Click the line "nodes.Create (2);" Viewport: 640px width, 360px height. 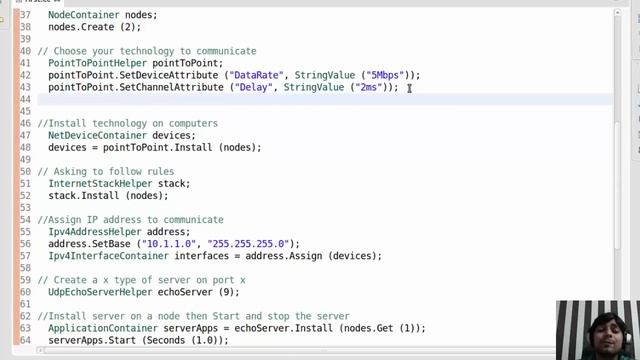pos(94,27)
